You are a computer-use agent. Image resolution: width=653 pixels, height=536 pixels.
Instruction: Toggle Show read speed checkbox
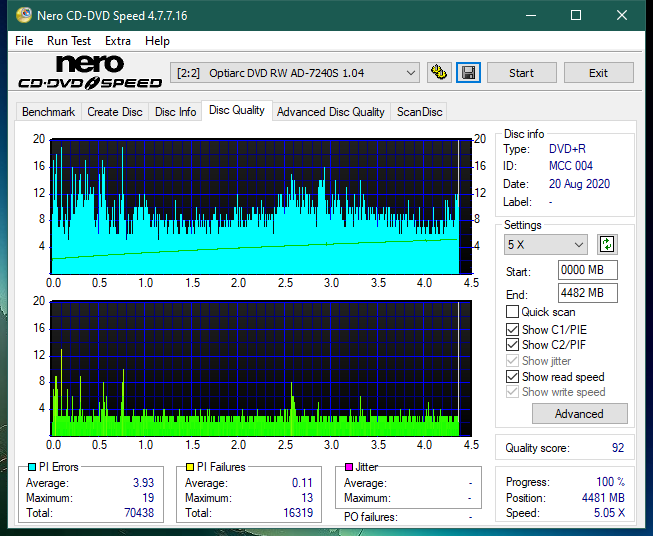tap(512, 376)
